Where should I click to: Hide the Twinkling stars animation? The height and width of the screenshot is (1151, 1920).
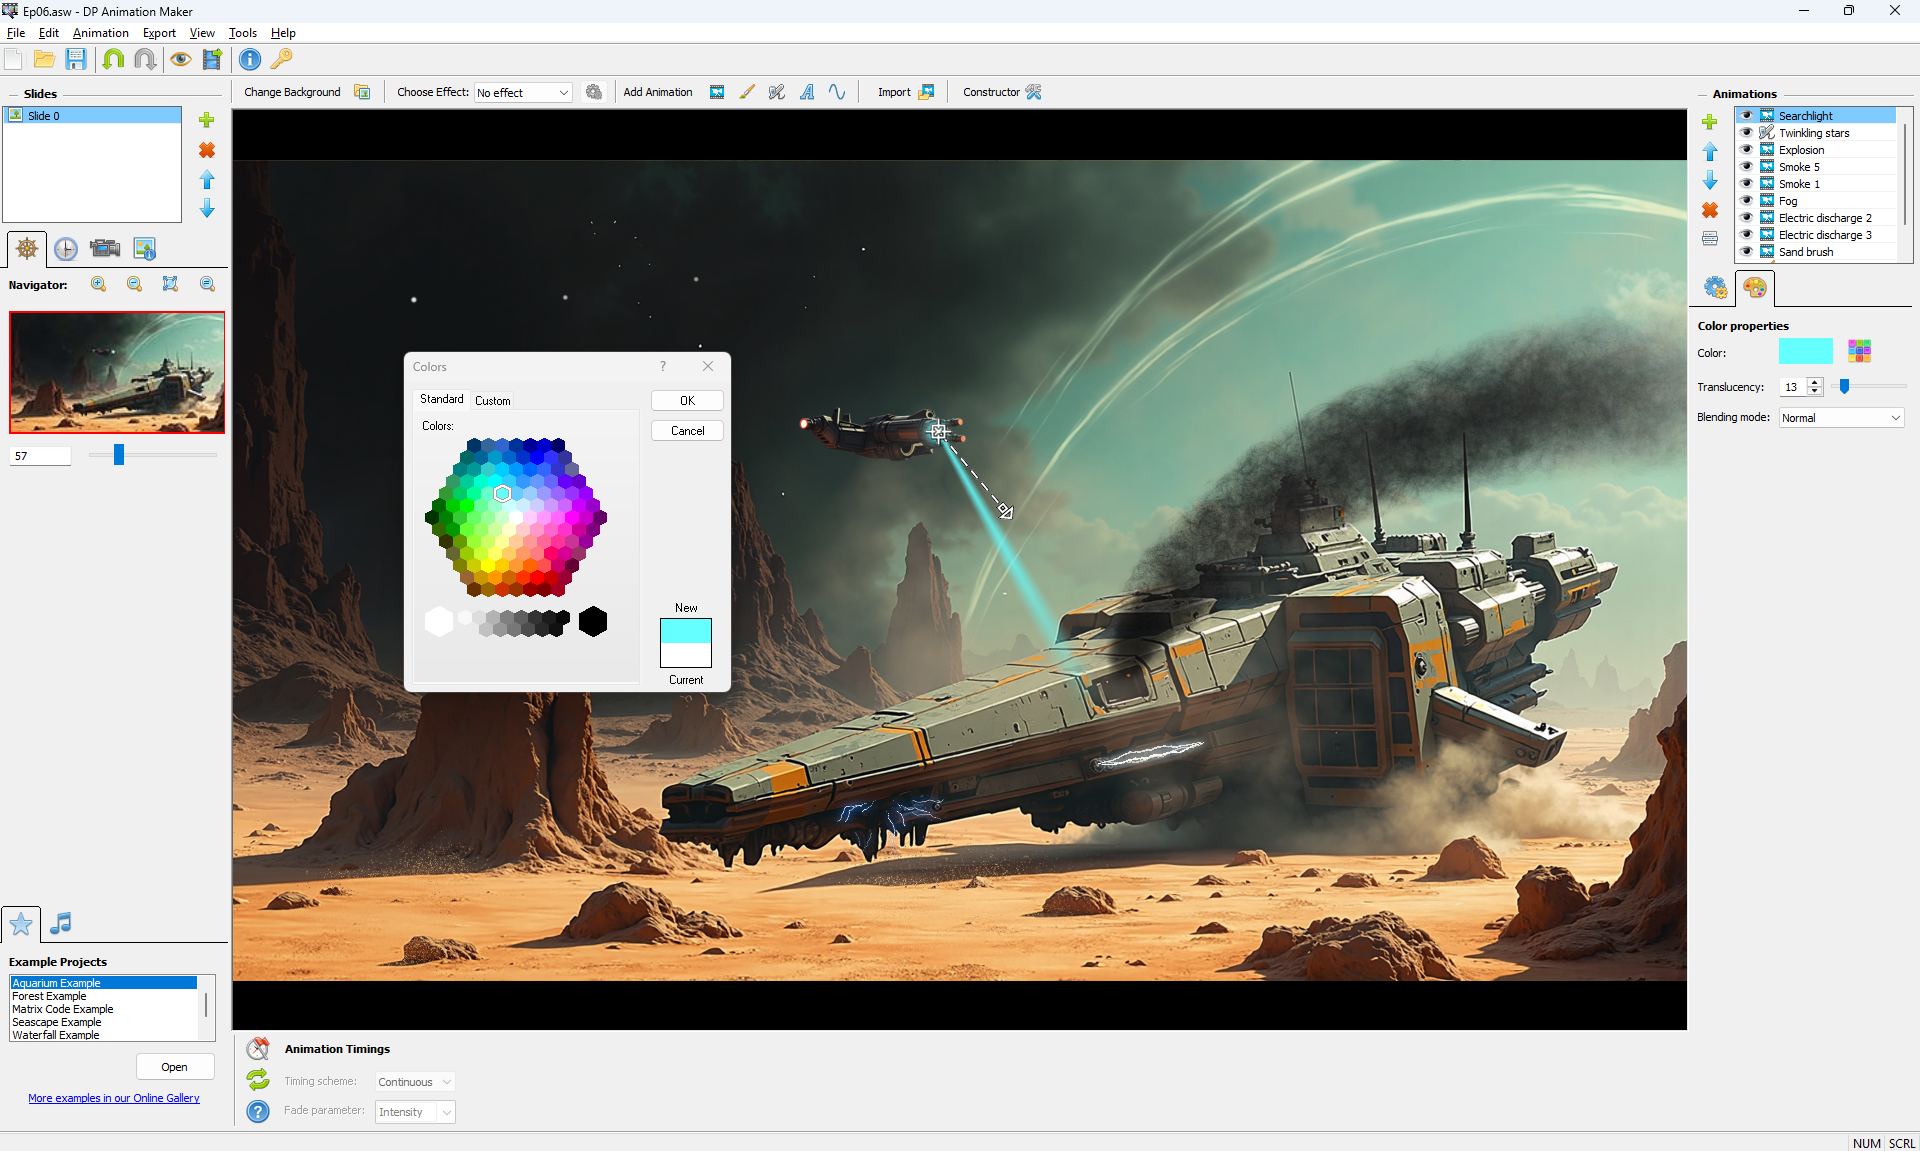(1747, 133)
